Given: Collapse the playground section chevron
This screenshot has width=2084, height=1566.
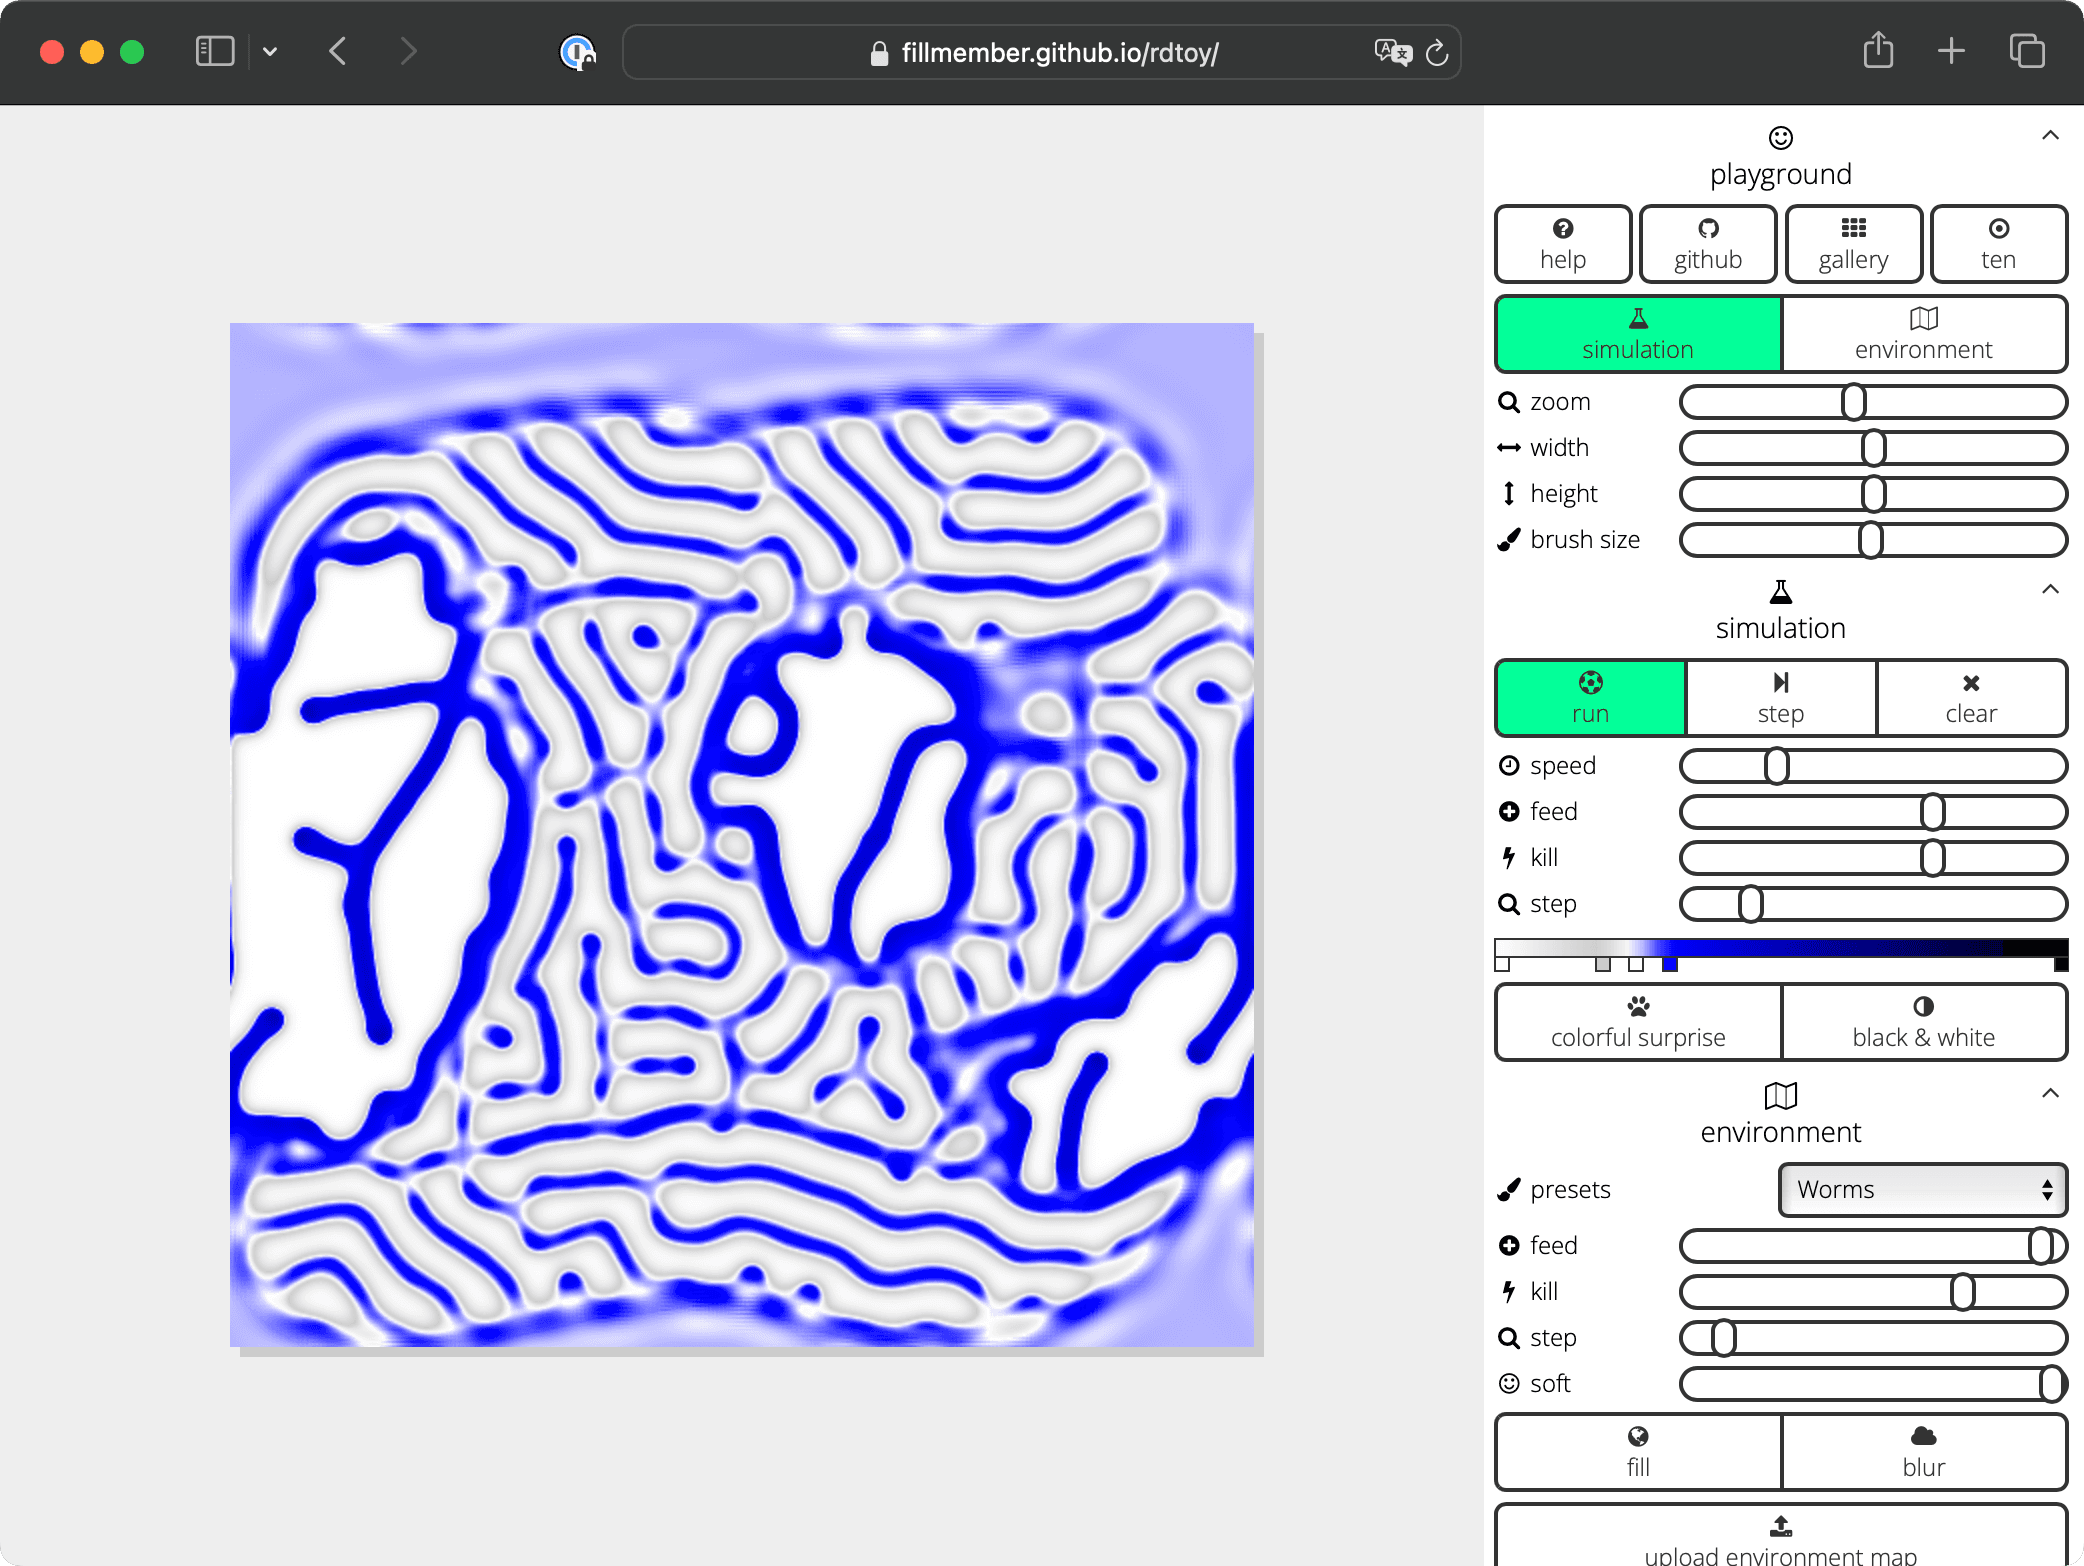Looking at the screenshot, I should pyautogui.click(x=2050, y=135).
